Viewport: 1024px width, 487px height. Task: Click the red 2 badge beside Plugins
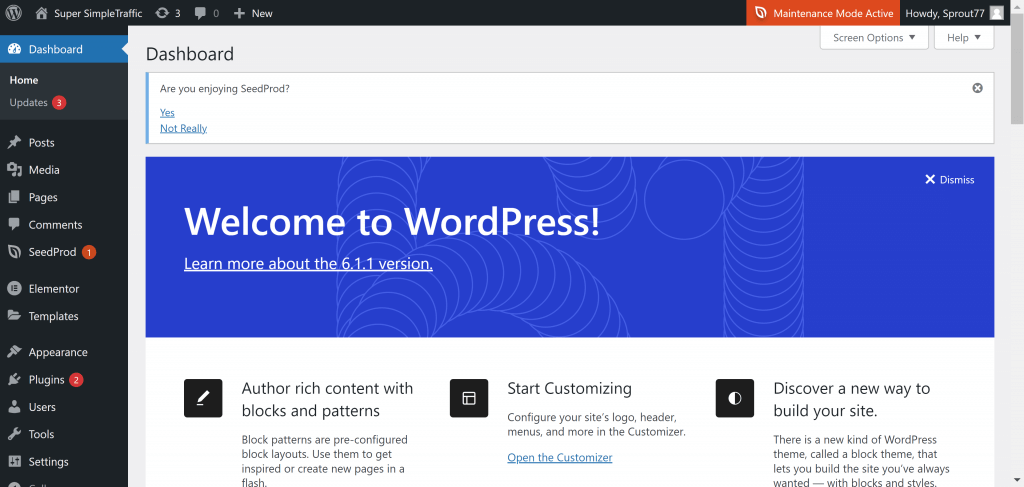76,379
